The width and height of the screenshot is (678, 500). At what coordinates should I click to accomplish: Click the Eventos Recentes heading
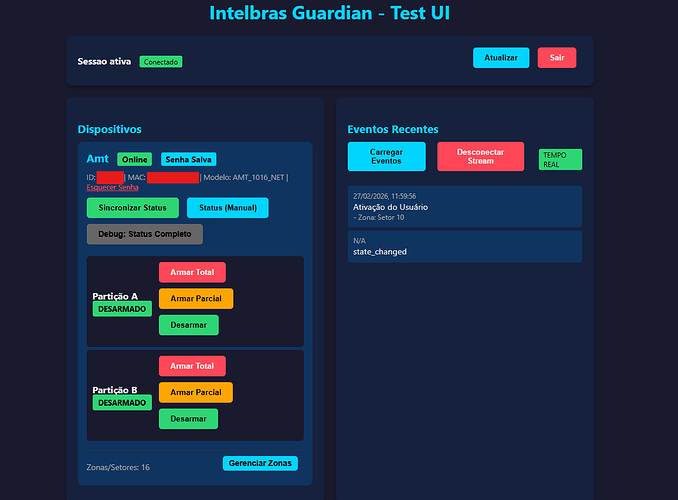point(393,129)
